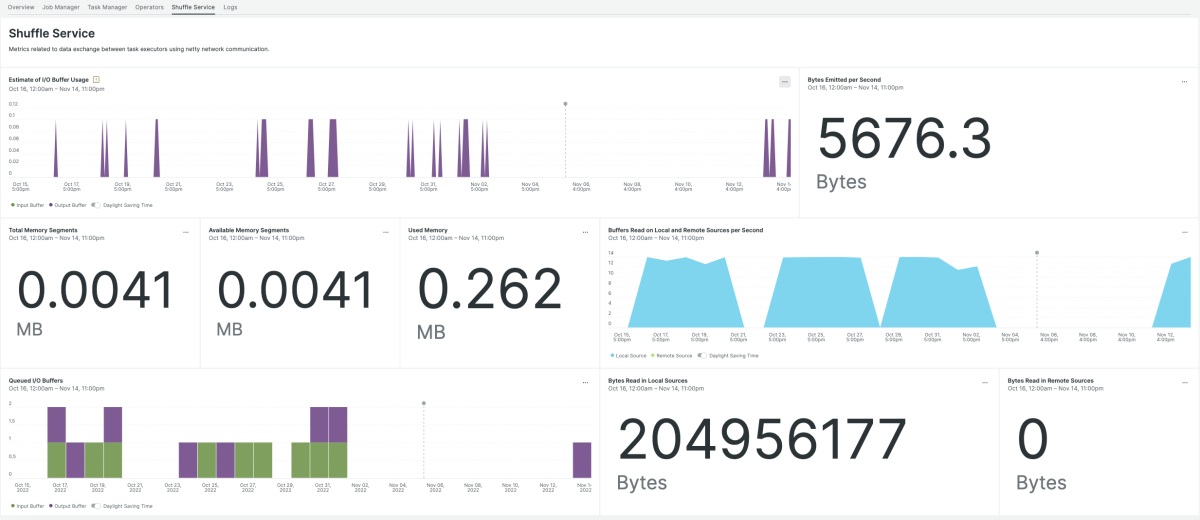Click Output Buffer legend in I/O Buffer Usage chart
The image size is (1200, 520).
click(66, 204)
